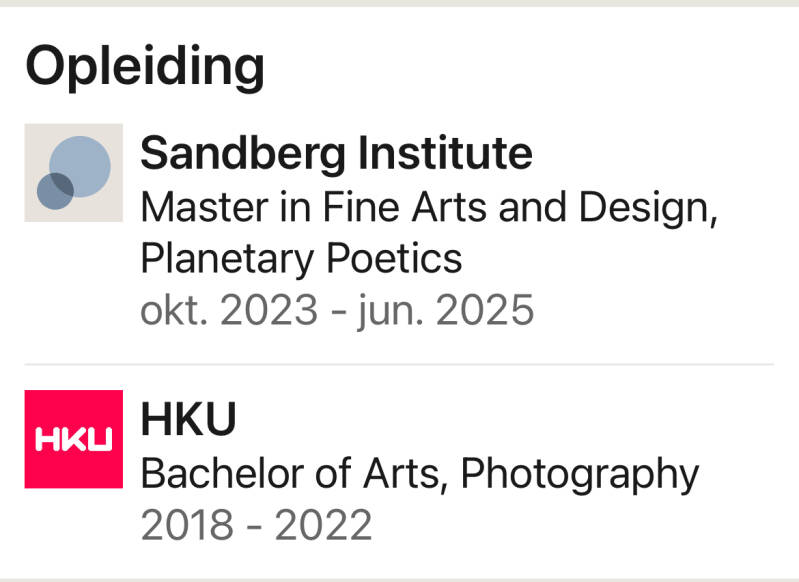Viewport: 799px width, 582px height.
Task: Click the Sandberg Institute logo thumbnail
Action: [x=73, y=173]
